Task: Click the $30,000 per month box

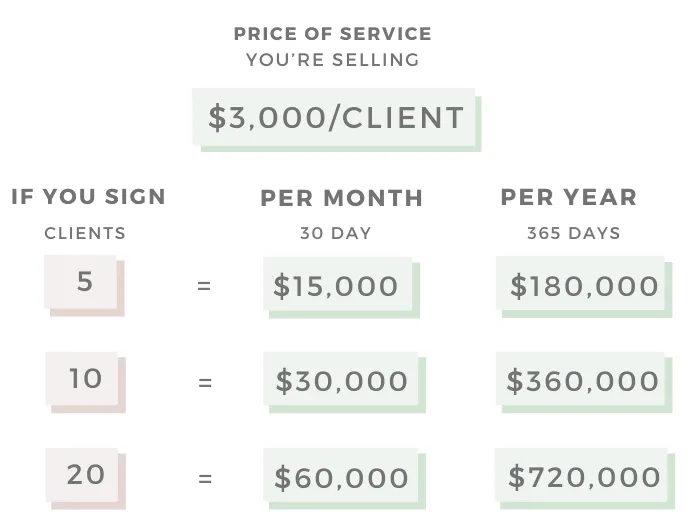Action: [341, 381]
